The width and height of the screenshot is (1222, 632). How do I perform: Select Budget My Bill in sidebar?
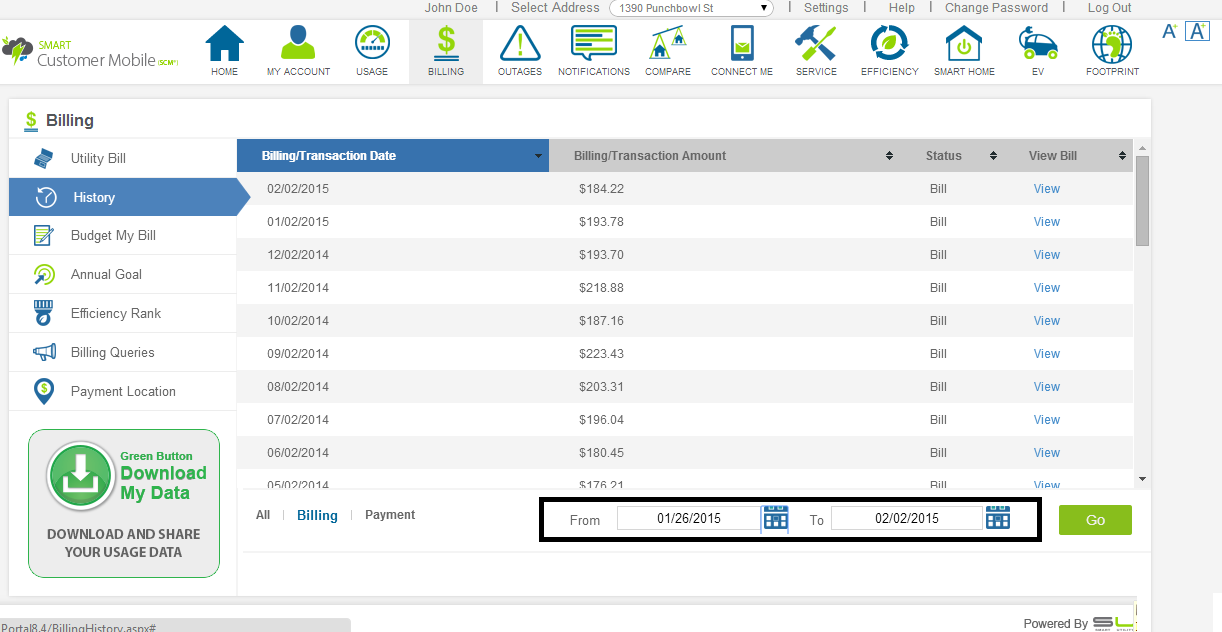[113, 236]
